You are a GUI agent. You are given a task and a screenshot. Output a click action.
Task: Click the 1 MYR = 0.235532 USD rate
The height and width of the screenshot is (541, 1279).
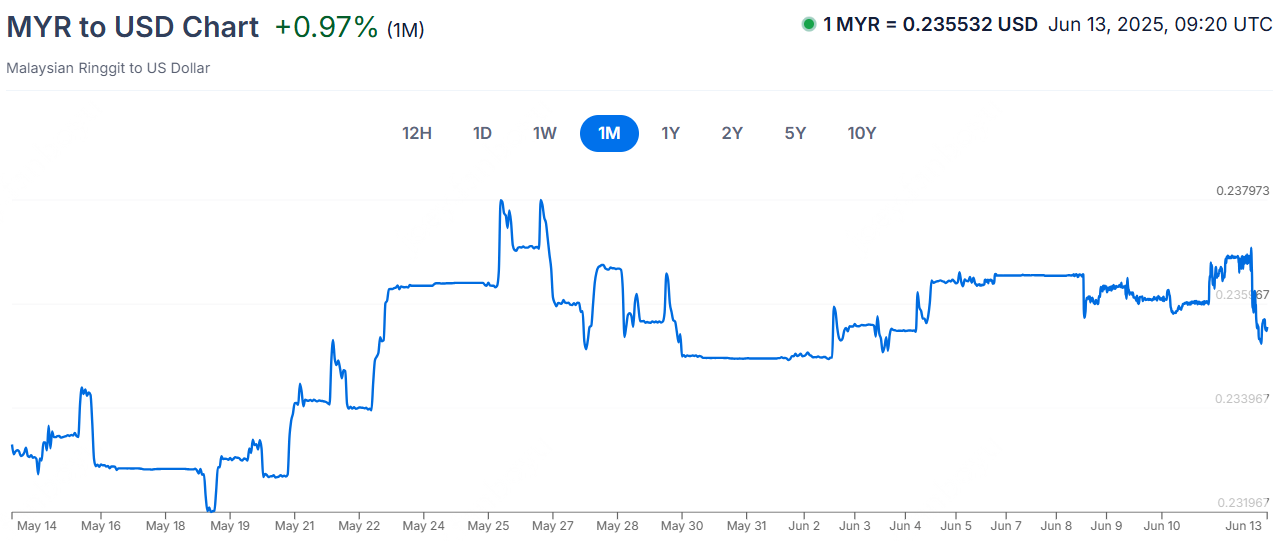point(930,25)
